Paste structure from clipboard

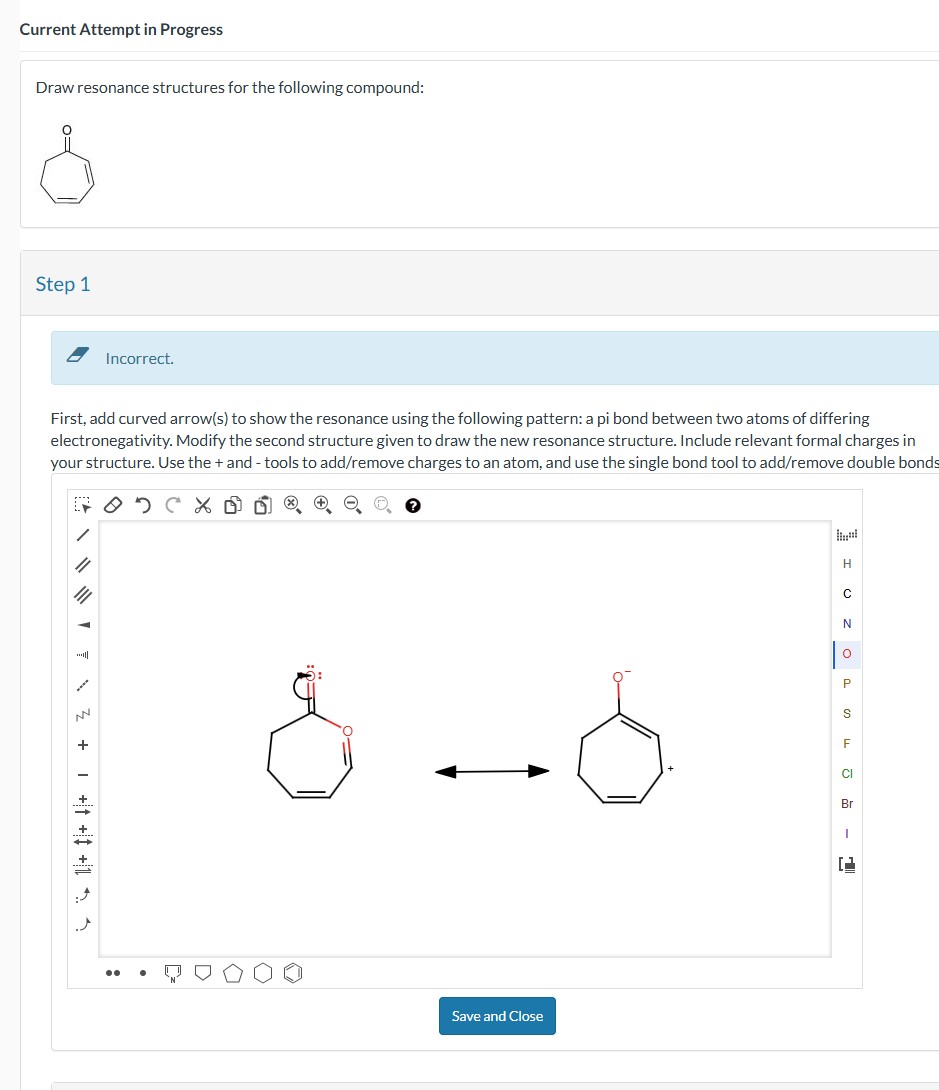pos(262,505)
